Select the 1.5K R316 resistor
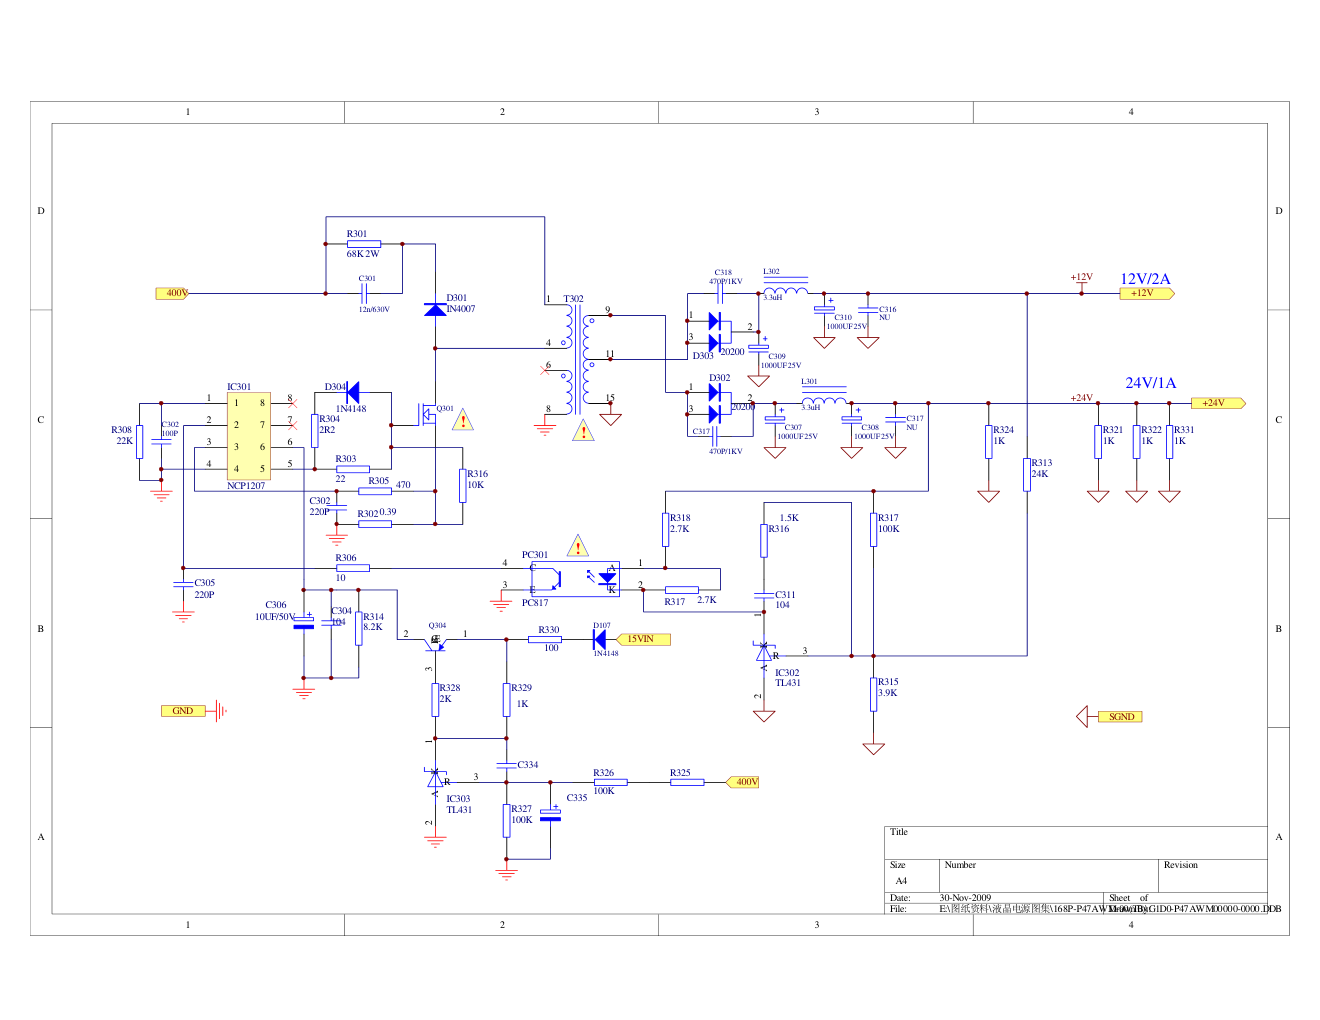Image resolution: width=1320 pixels, height=1020 pixels. (x=764, y=540)
